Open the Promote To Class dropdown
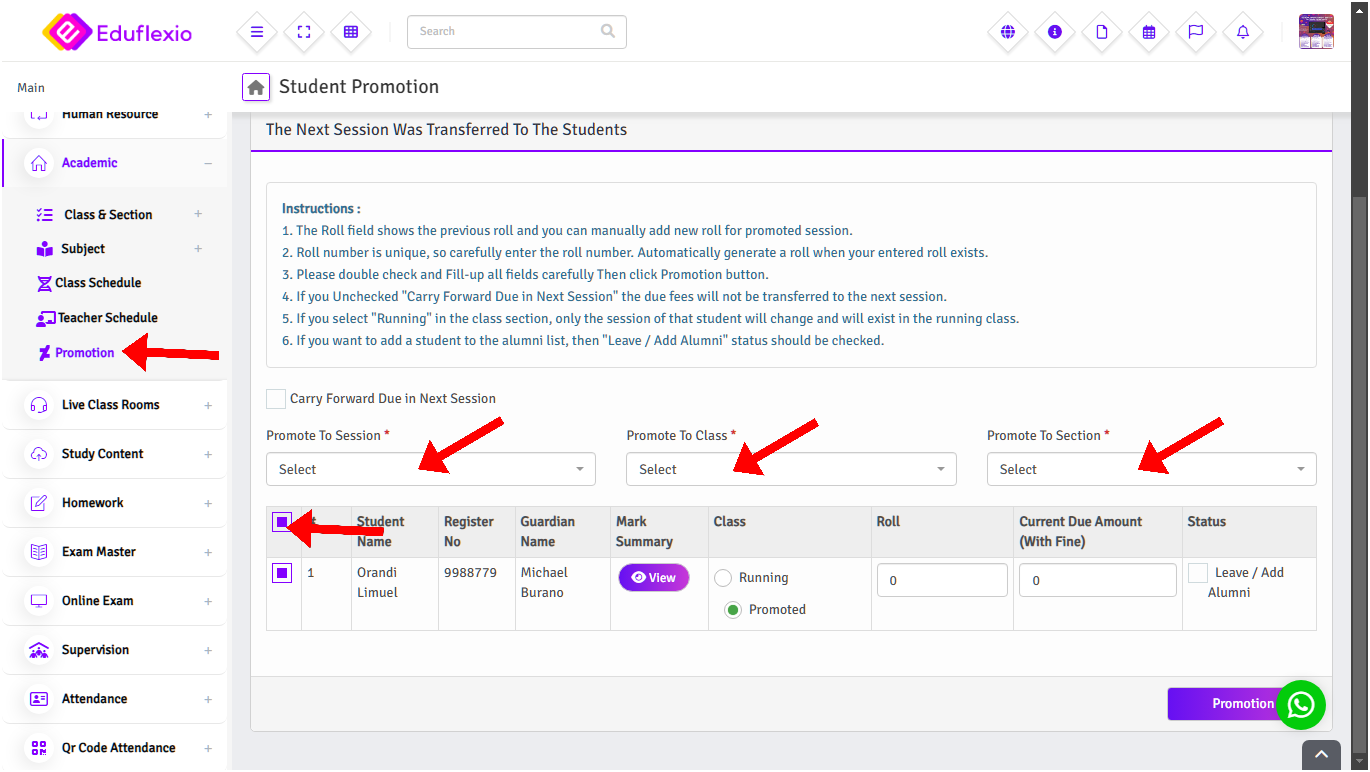This screenshot has height=772, width=1370. [x=790, y=469]
